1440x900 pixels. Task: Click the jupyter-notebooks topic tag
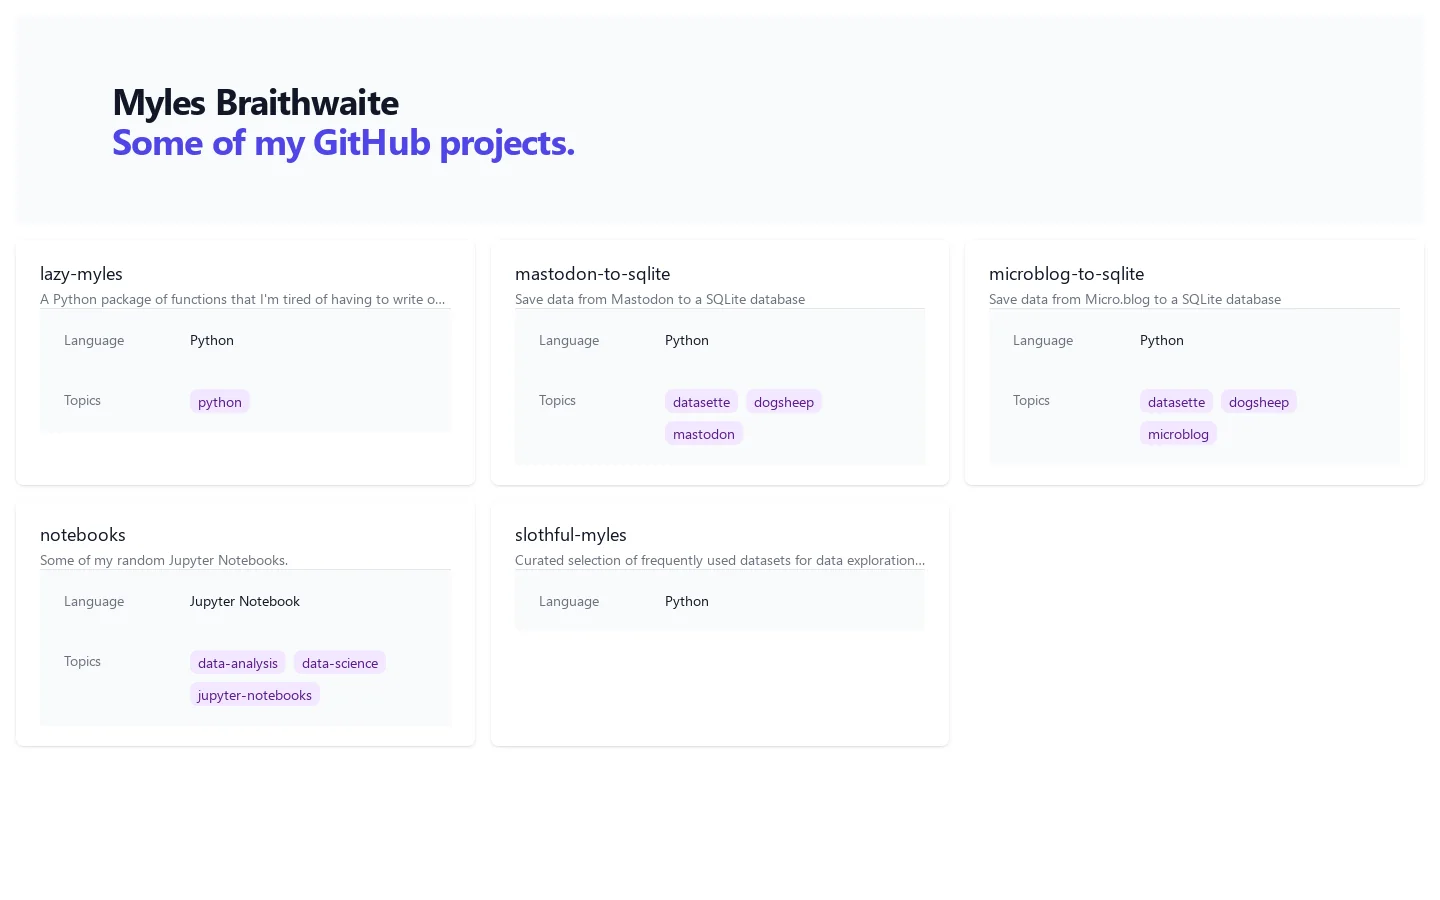(x=255, y=695)
